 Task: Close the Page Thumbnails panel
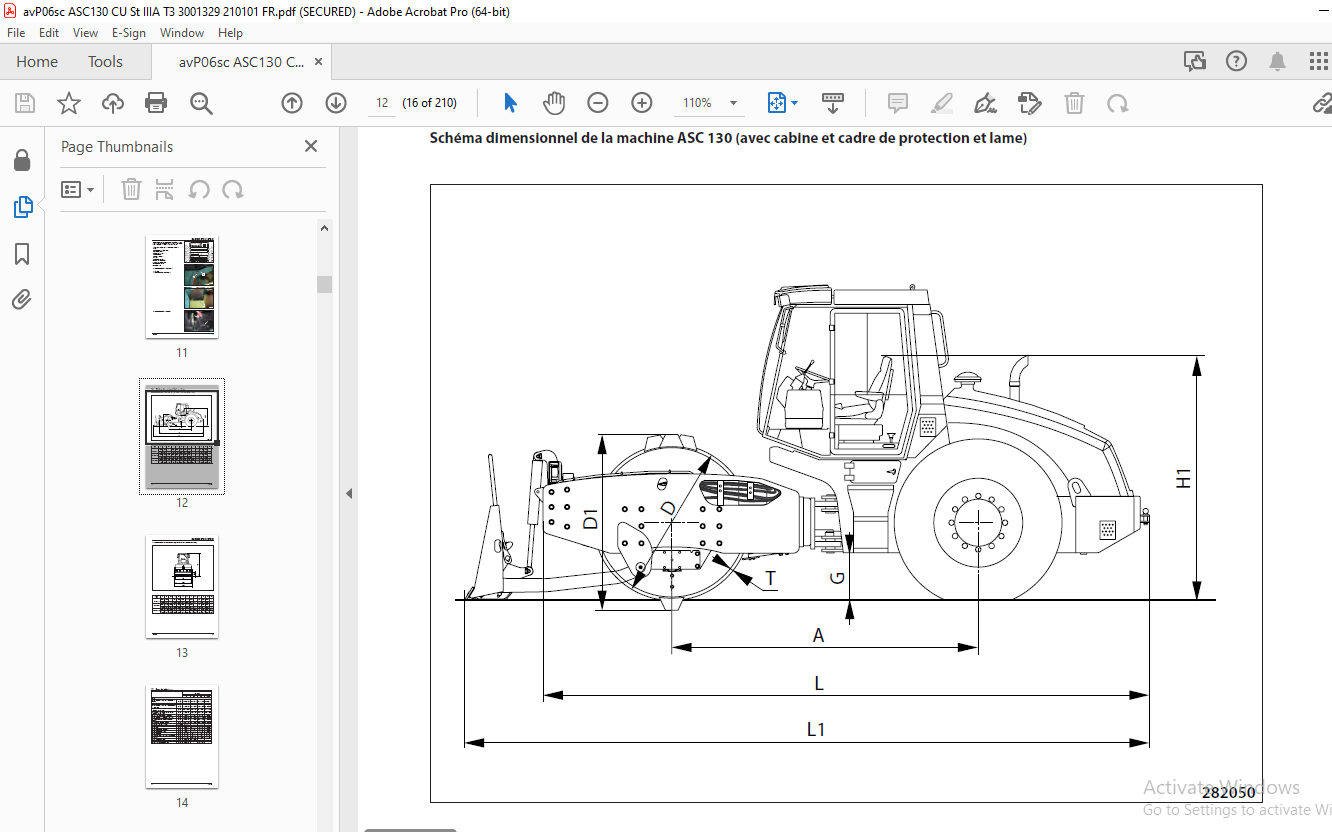click(x=311, y=146)
